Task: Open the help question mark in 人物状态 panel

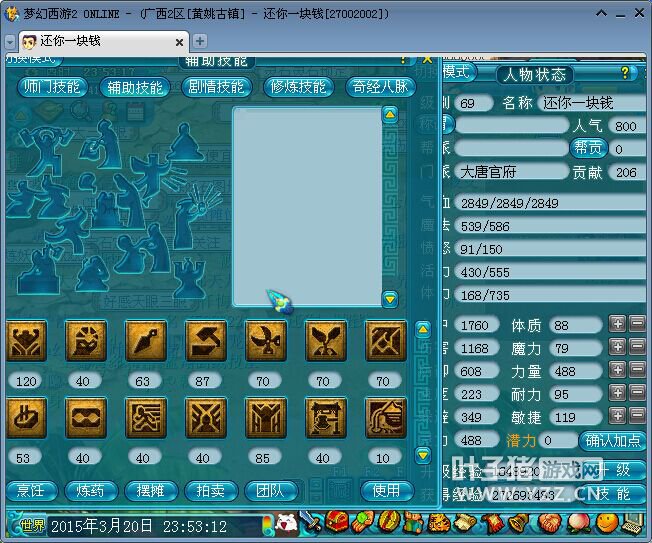Action: click(x=627, y=73)
